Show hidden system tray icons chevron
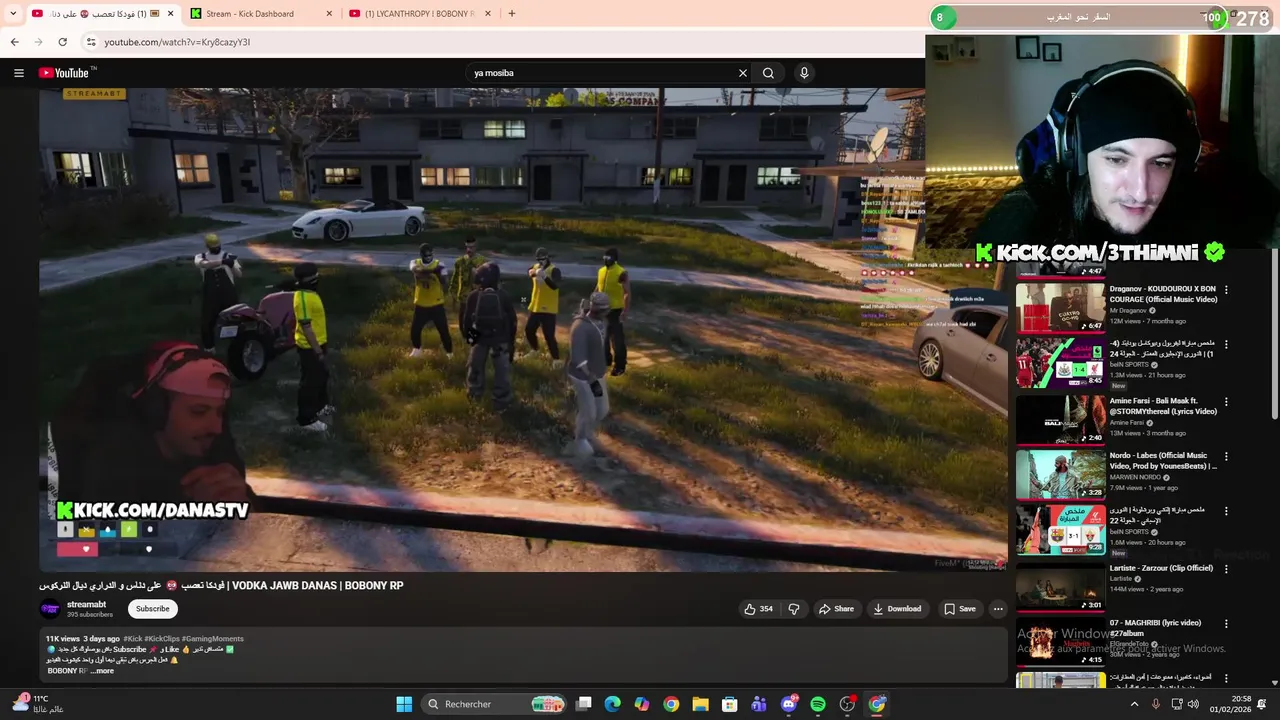The width and height of the screenshot is (1280, 720). [x=1134, y=704]
